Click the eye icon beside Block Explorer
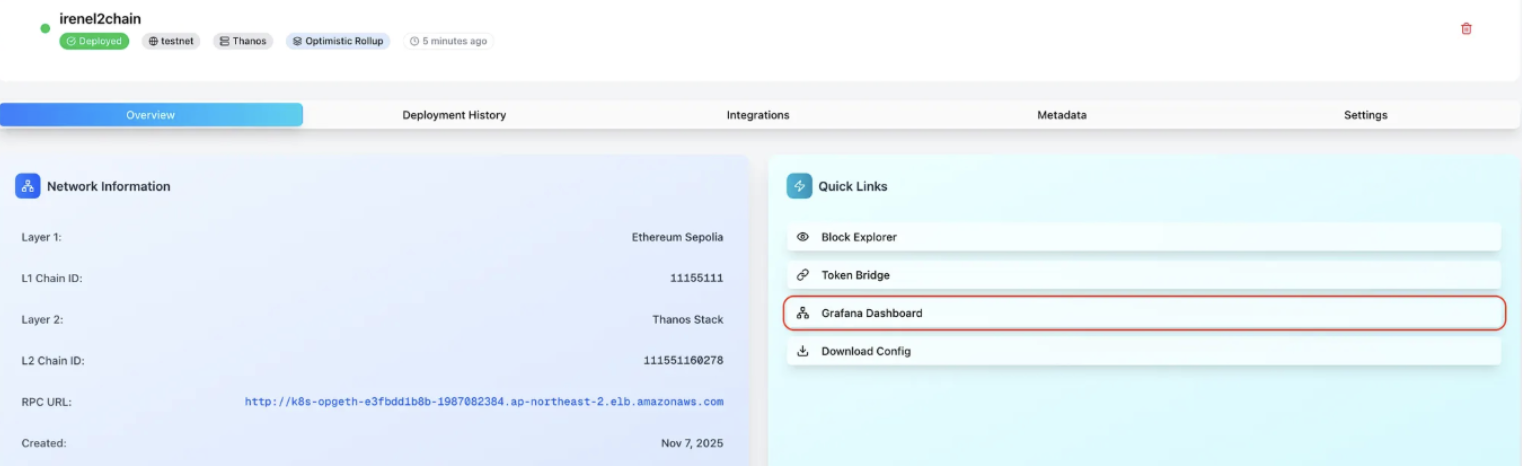The image size is (1522, 466). click(x=802, y=237)
